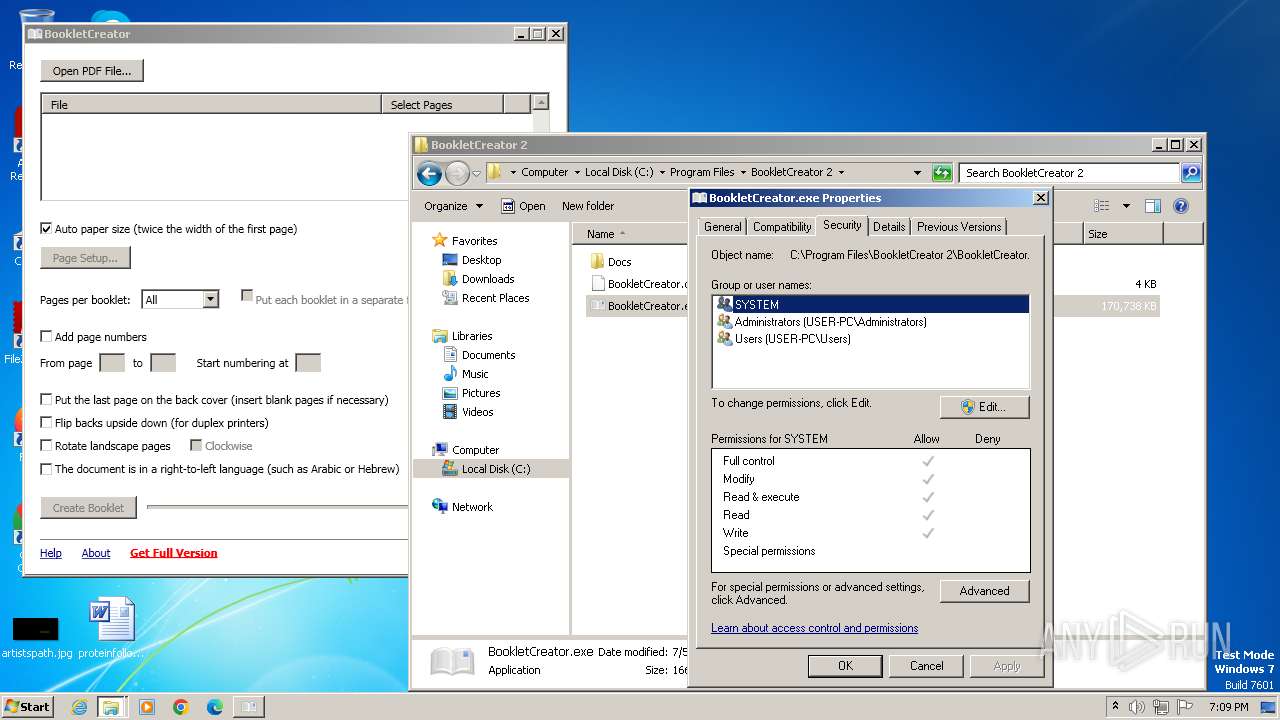Image resolution: width=1280 pixels, height=720 pixels.
Task: Open Explorer help question mark icon
Action: pyautogui.click(x=1181, y=206)
